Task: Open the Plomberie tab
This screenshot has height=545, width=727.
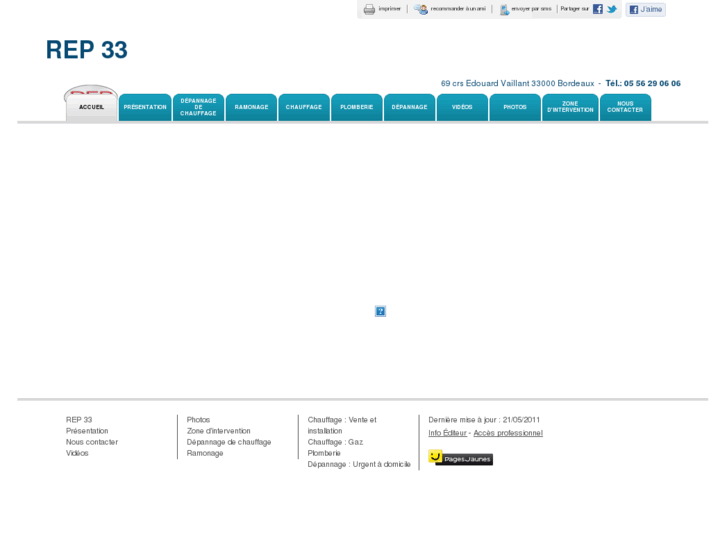Action: (357, 107)
